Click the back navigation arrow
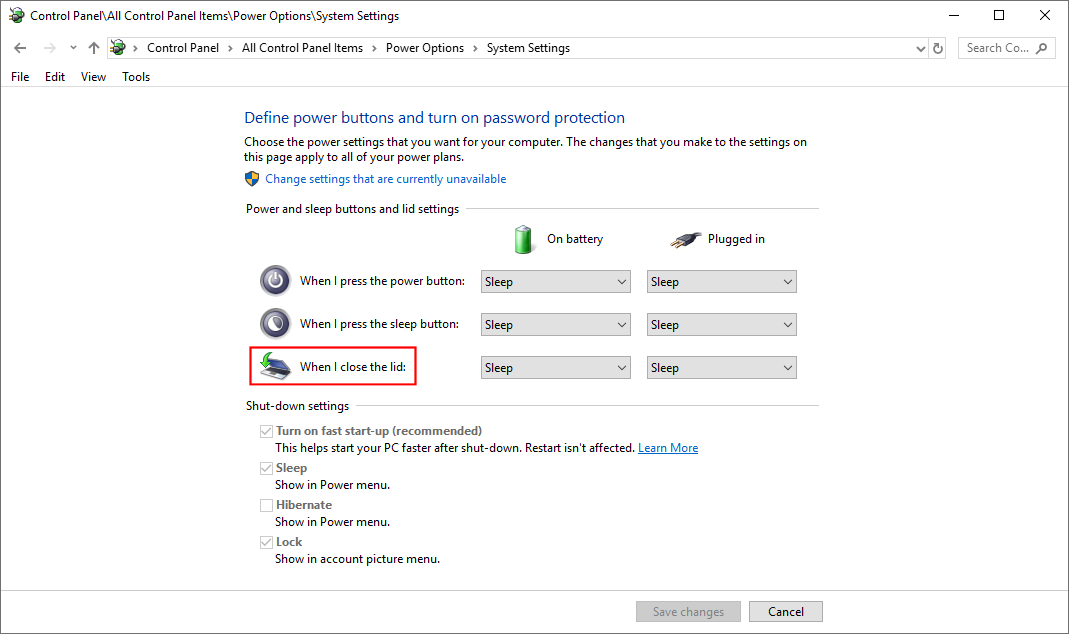The image size is (1069, 634). coord(20,47)
